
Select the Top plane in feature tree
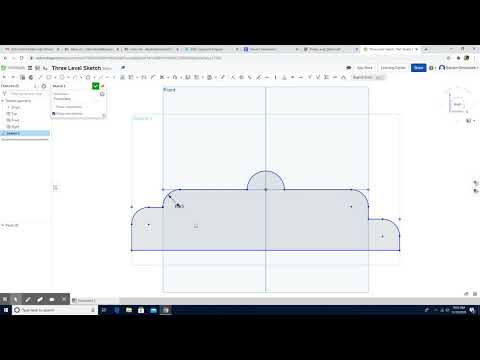point(14,114)
